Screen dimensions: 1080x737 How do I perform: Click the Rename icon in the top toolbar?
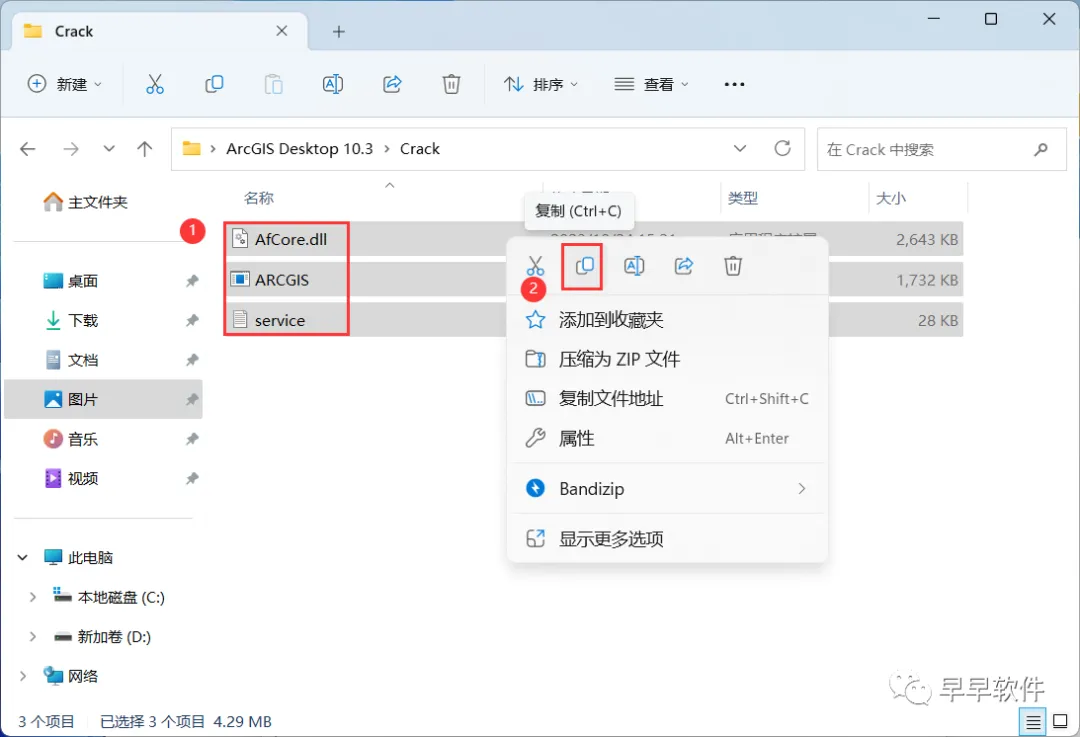pyautogui.click(x=333, y=84)
